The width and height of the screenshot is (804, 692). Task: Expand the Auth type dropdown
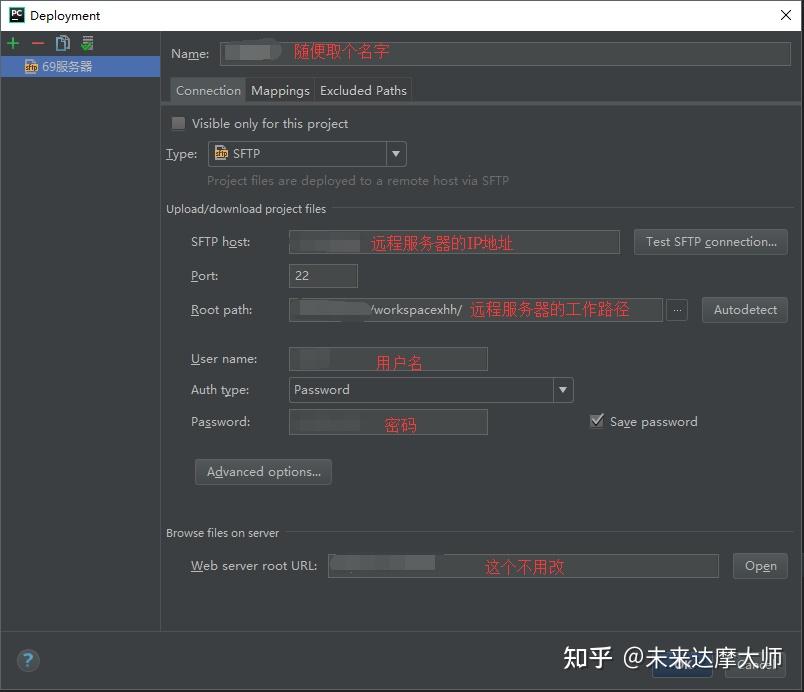[x=562, y=390]
